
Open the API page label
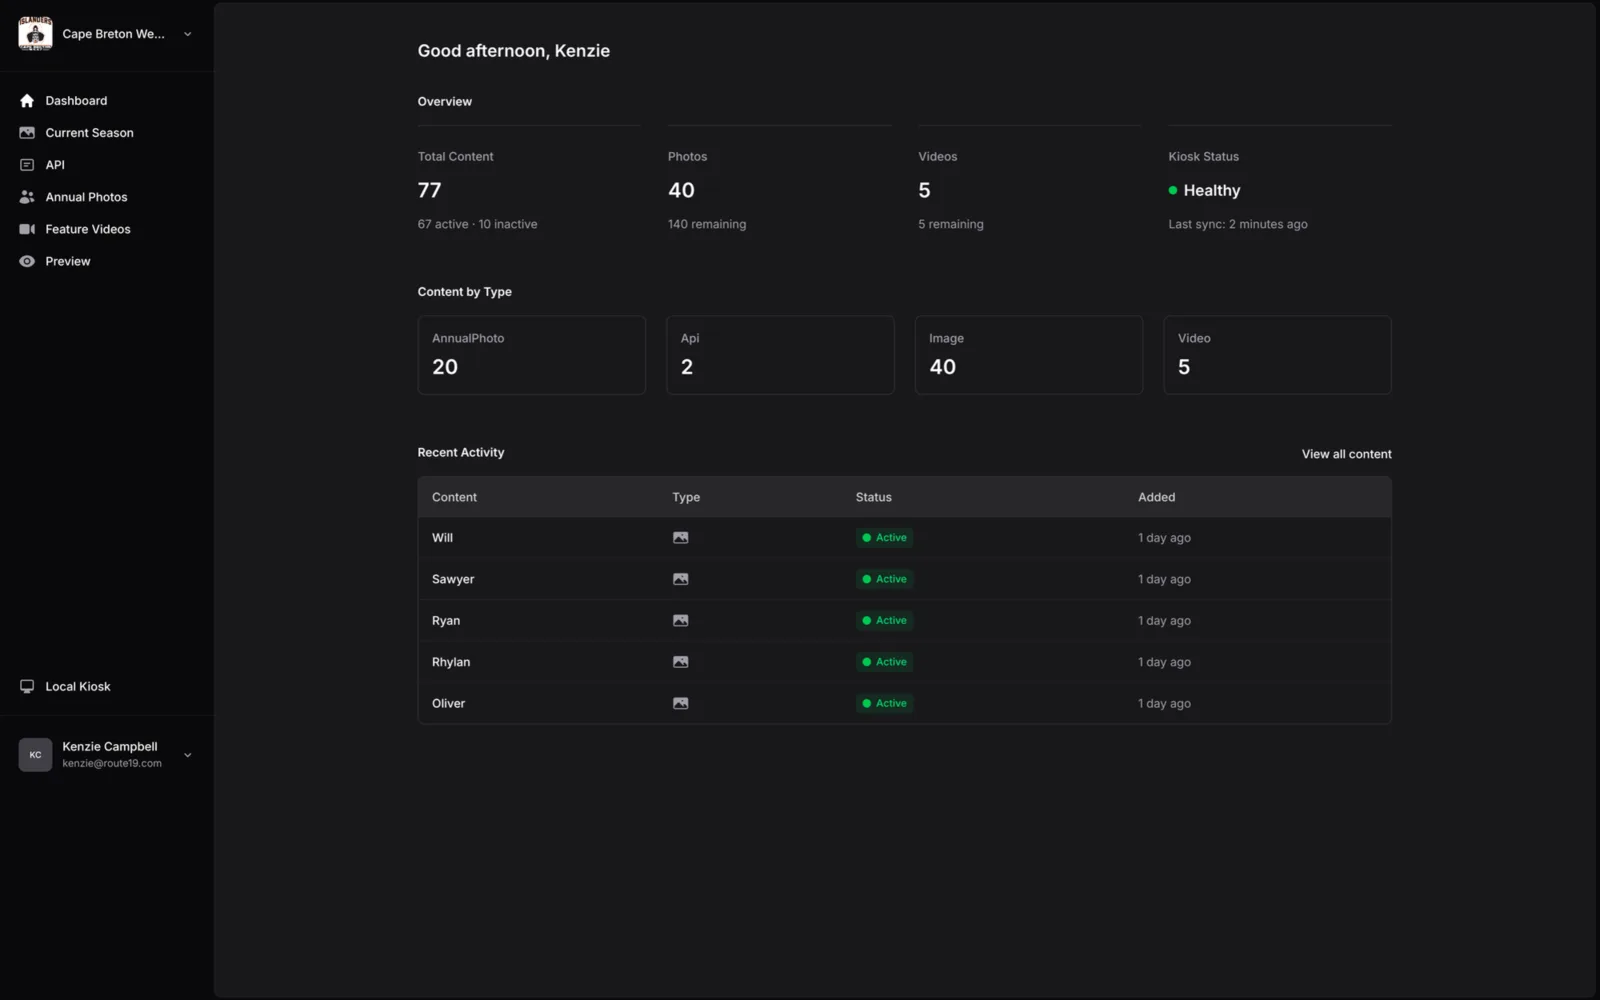click(55, 165)
